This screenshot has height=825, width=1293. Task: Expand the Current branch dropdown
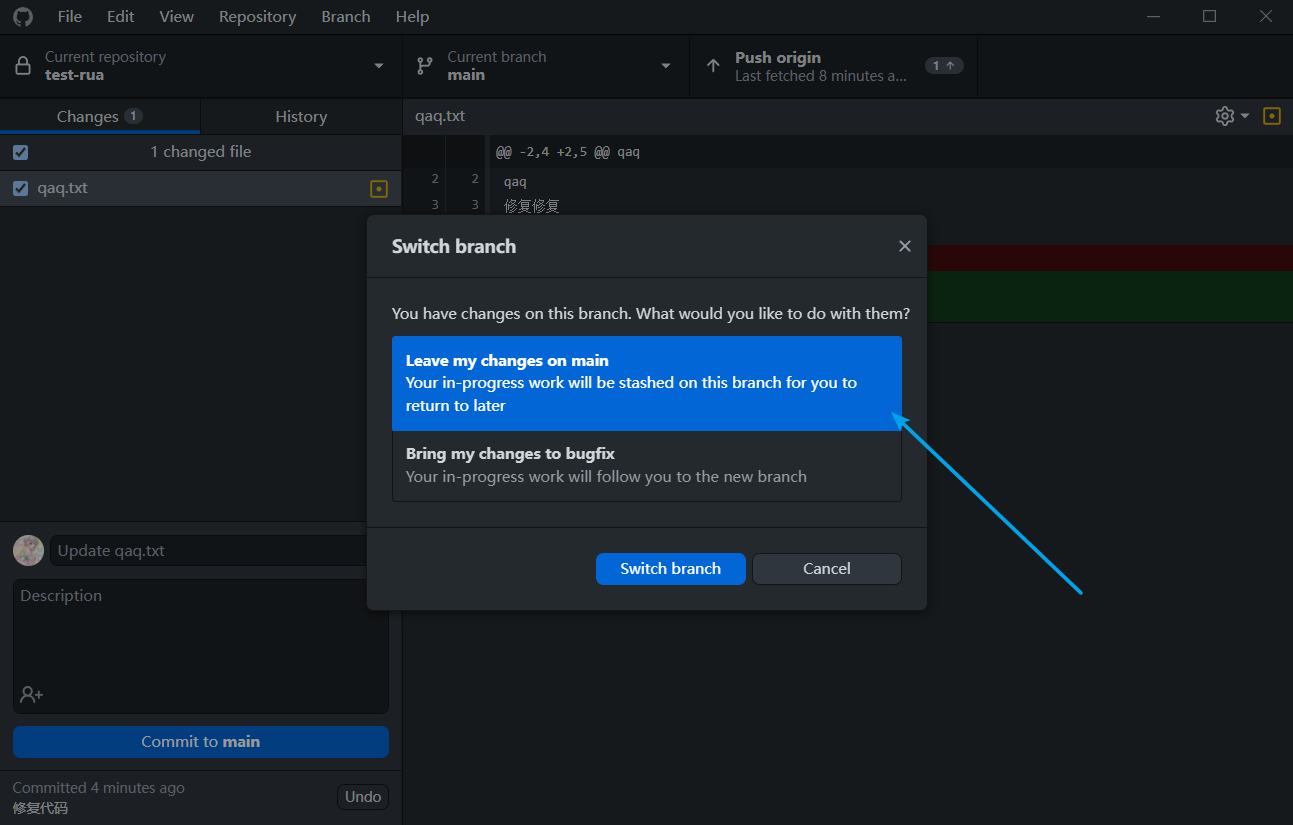coord(666,66)
